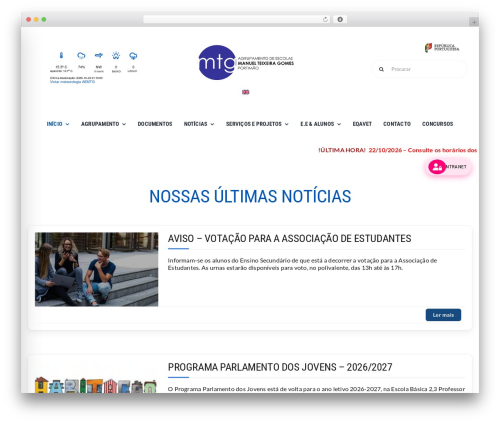Open the Serviços e Projetos menu
This screenshot has width=500, height=423.
point(254,124)
